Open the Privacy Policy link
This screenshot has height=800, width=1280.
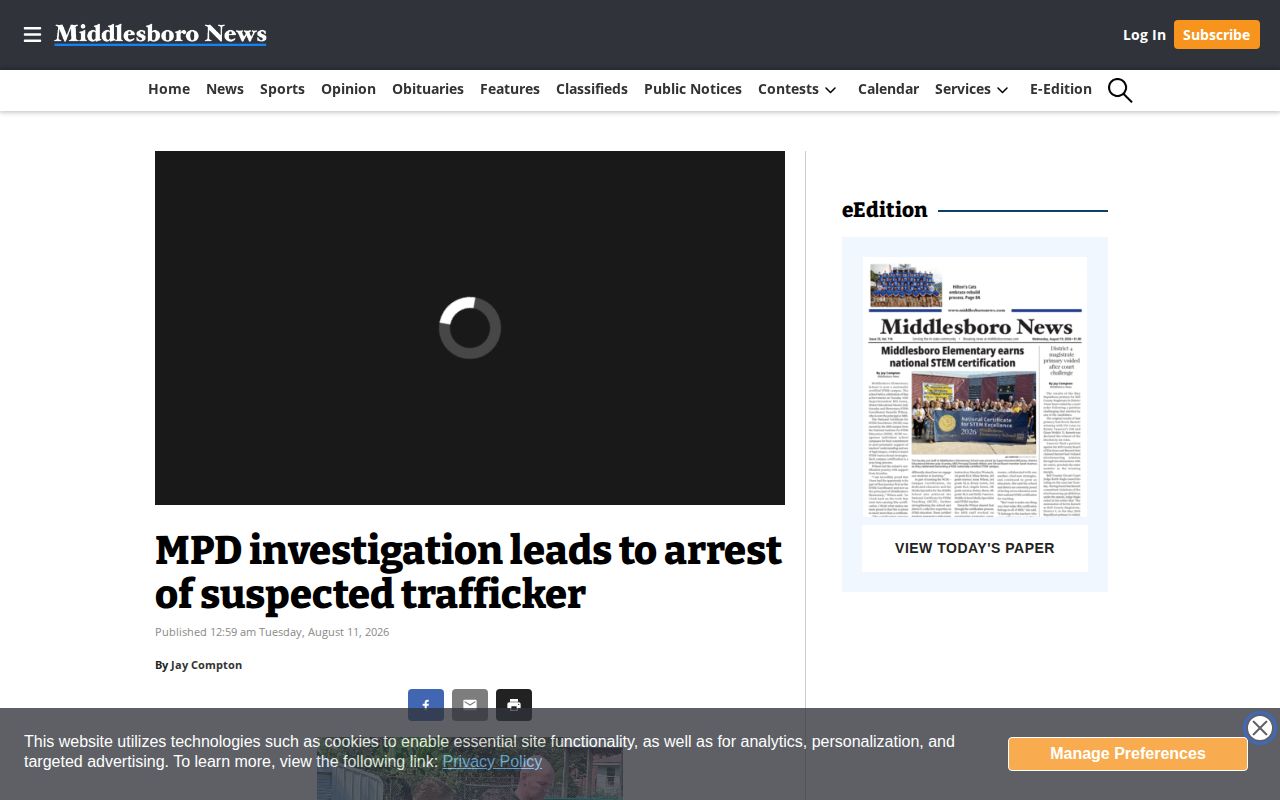pos(492,762)
